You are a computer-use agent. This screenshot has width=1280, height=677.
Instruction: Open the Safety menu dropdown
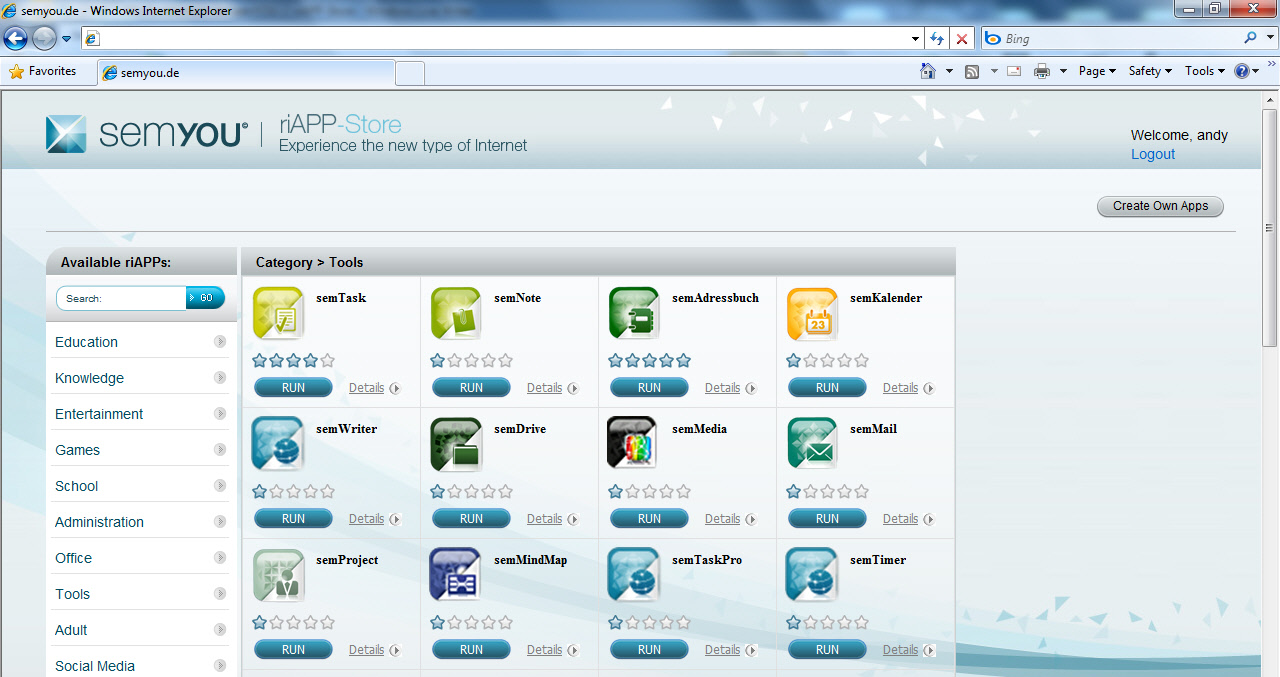point(1150,71)
